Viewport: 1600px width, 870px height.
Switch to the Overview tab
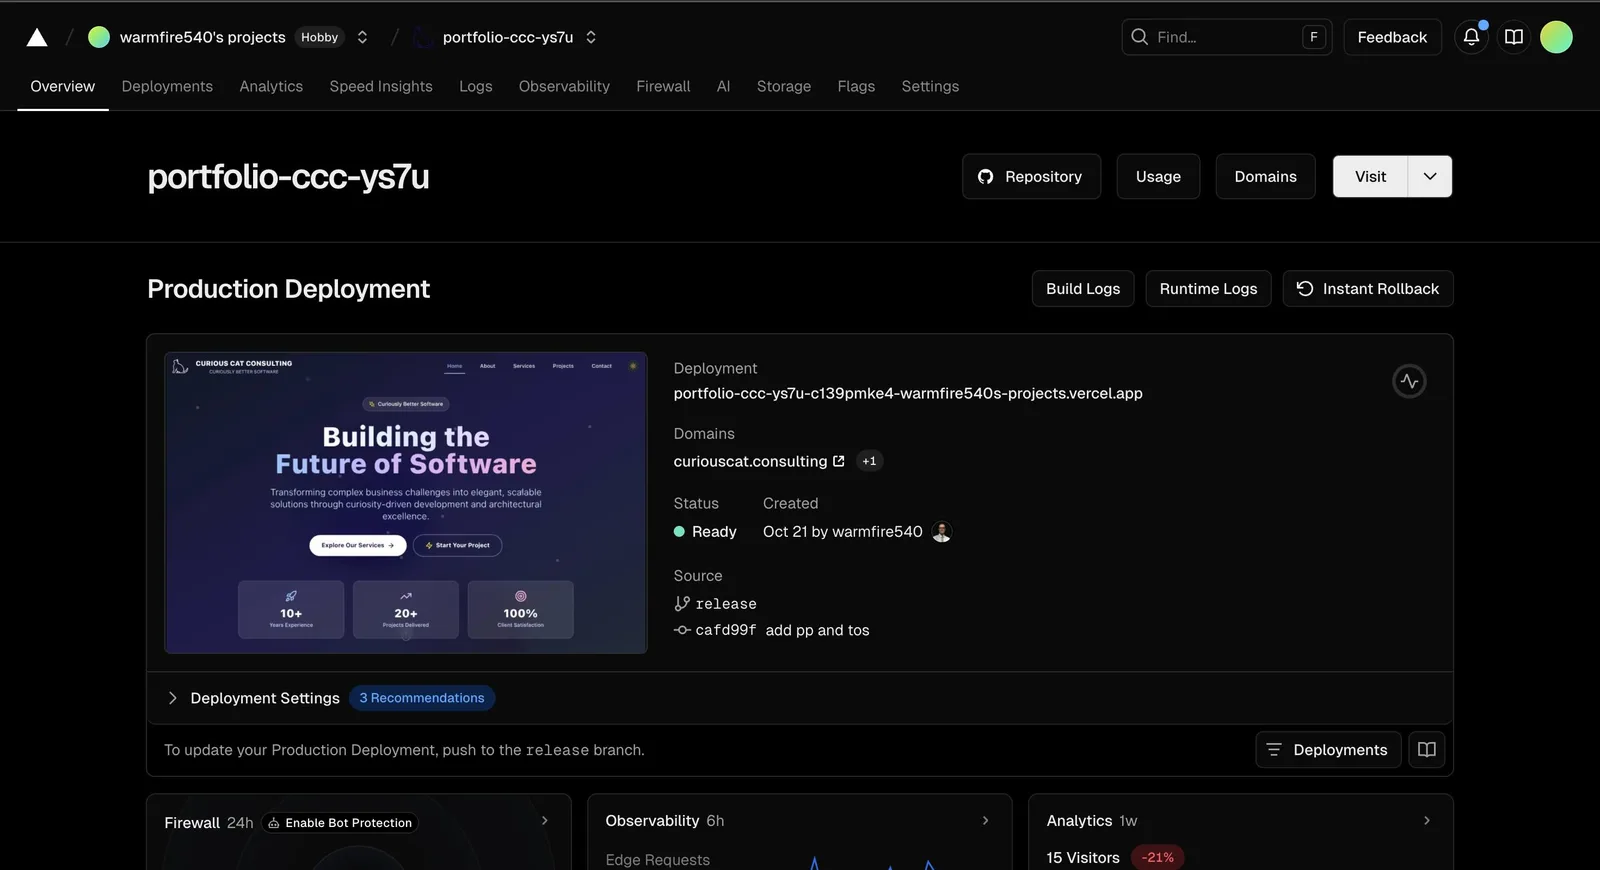(x=63, y=86)
